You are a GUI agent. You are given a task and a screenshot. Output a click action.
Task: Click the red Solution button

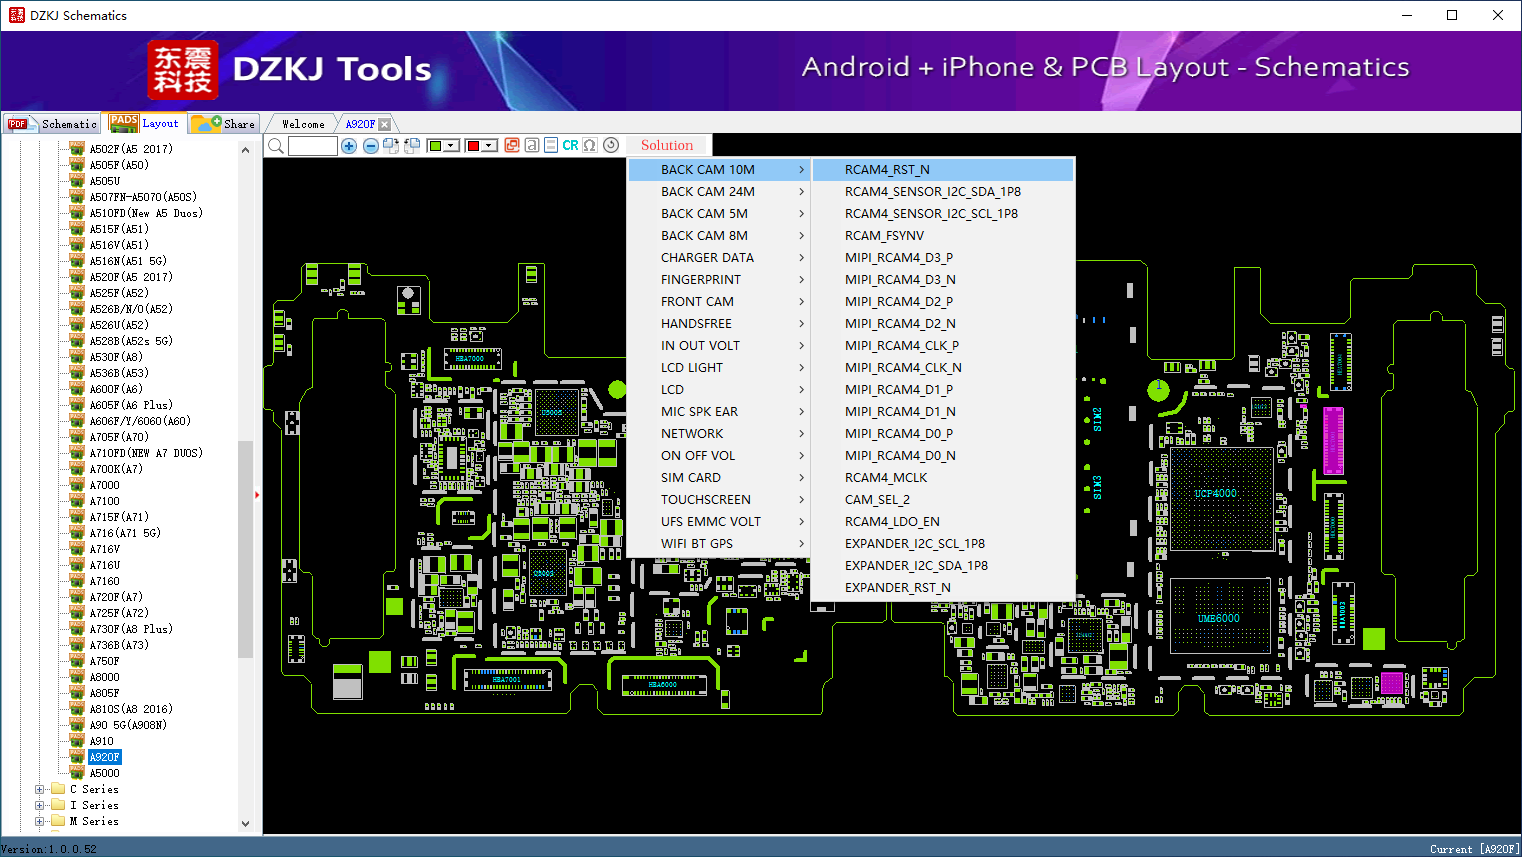click(x=667, y=145)
